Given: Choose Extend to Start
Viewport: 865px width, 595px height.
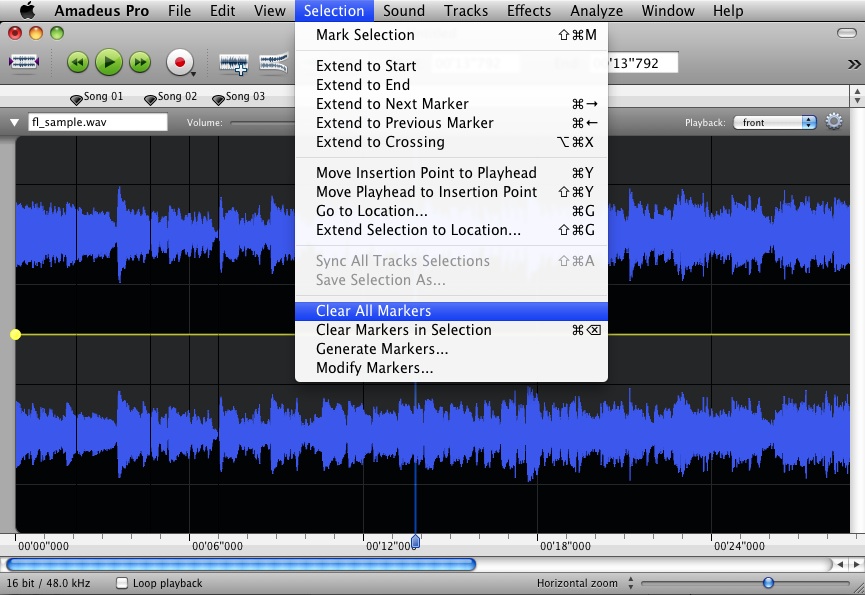Looking at the screenshot, I should coord(451,66).
